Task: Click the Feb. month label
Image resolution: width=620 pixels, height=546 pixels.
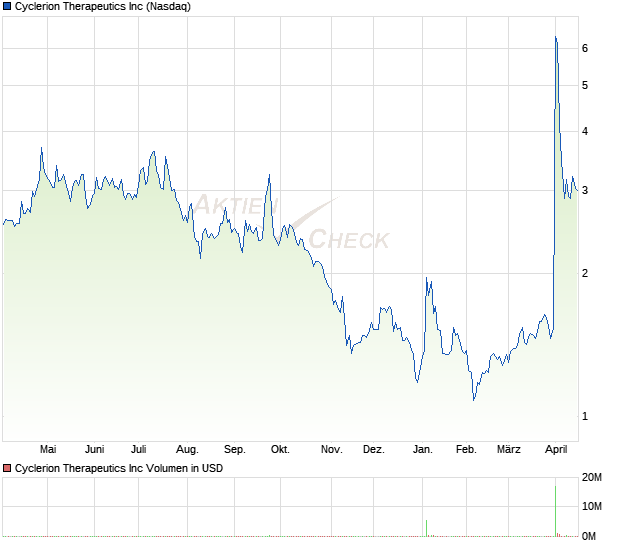Action: [467, 450]
